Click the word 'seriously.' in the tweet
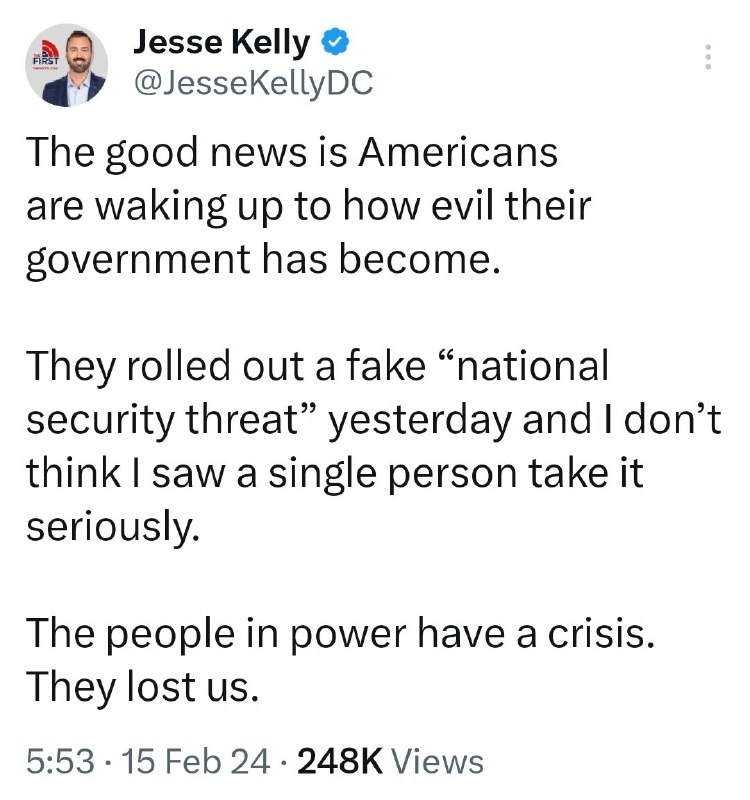750x800 pixels. tap(112, 528)
